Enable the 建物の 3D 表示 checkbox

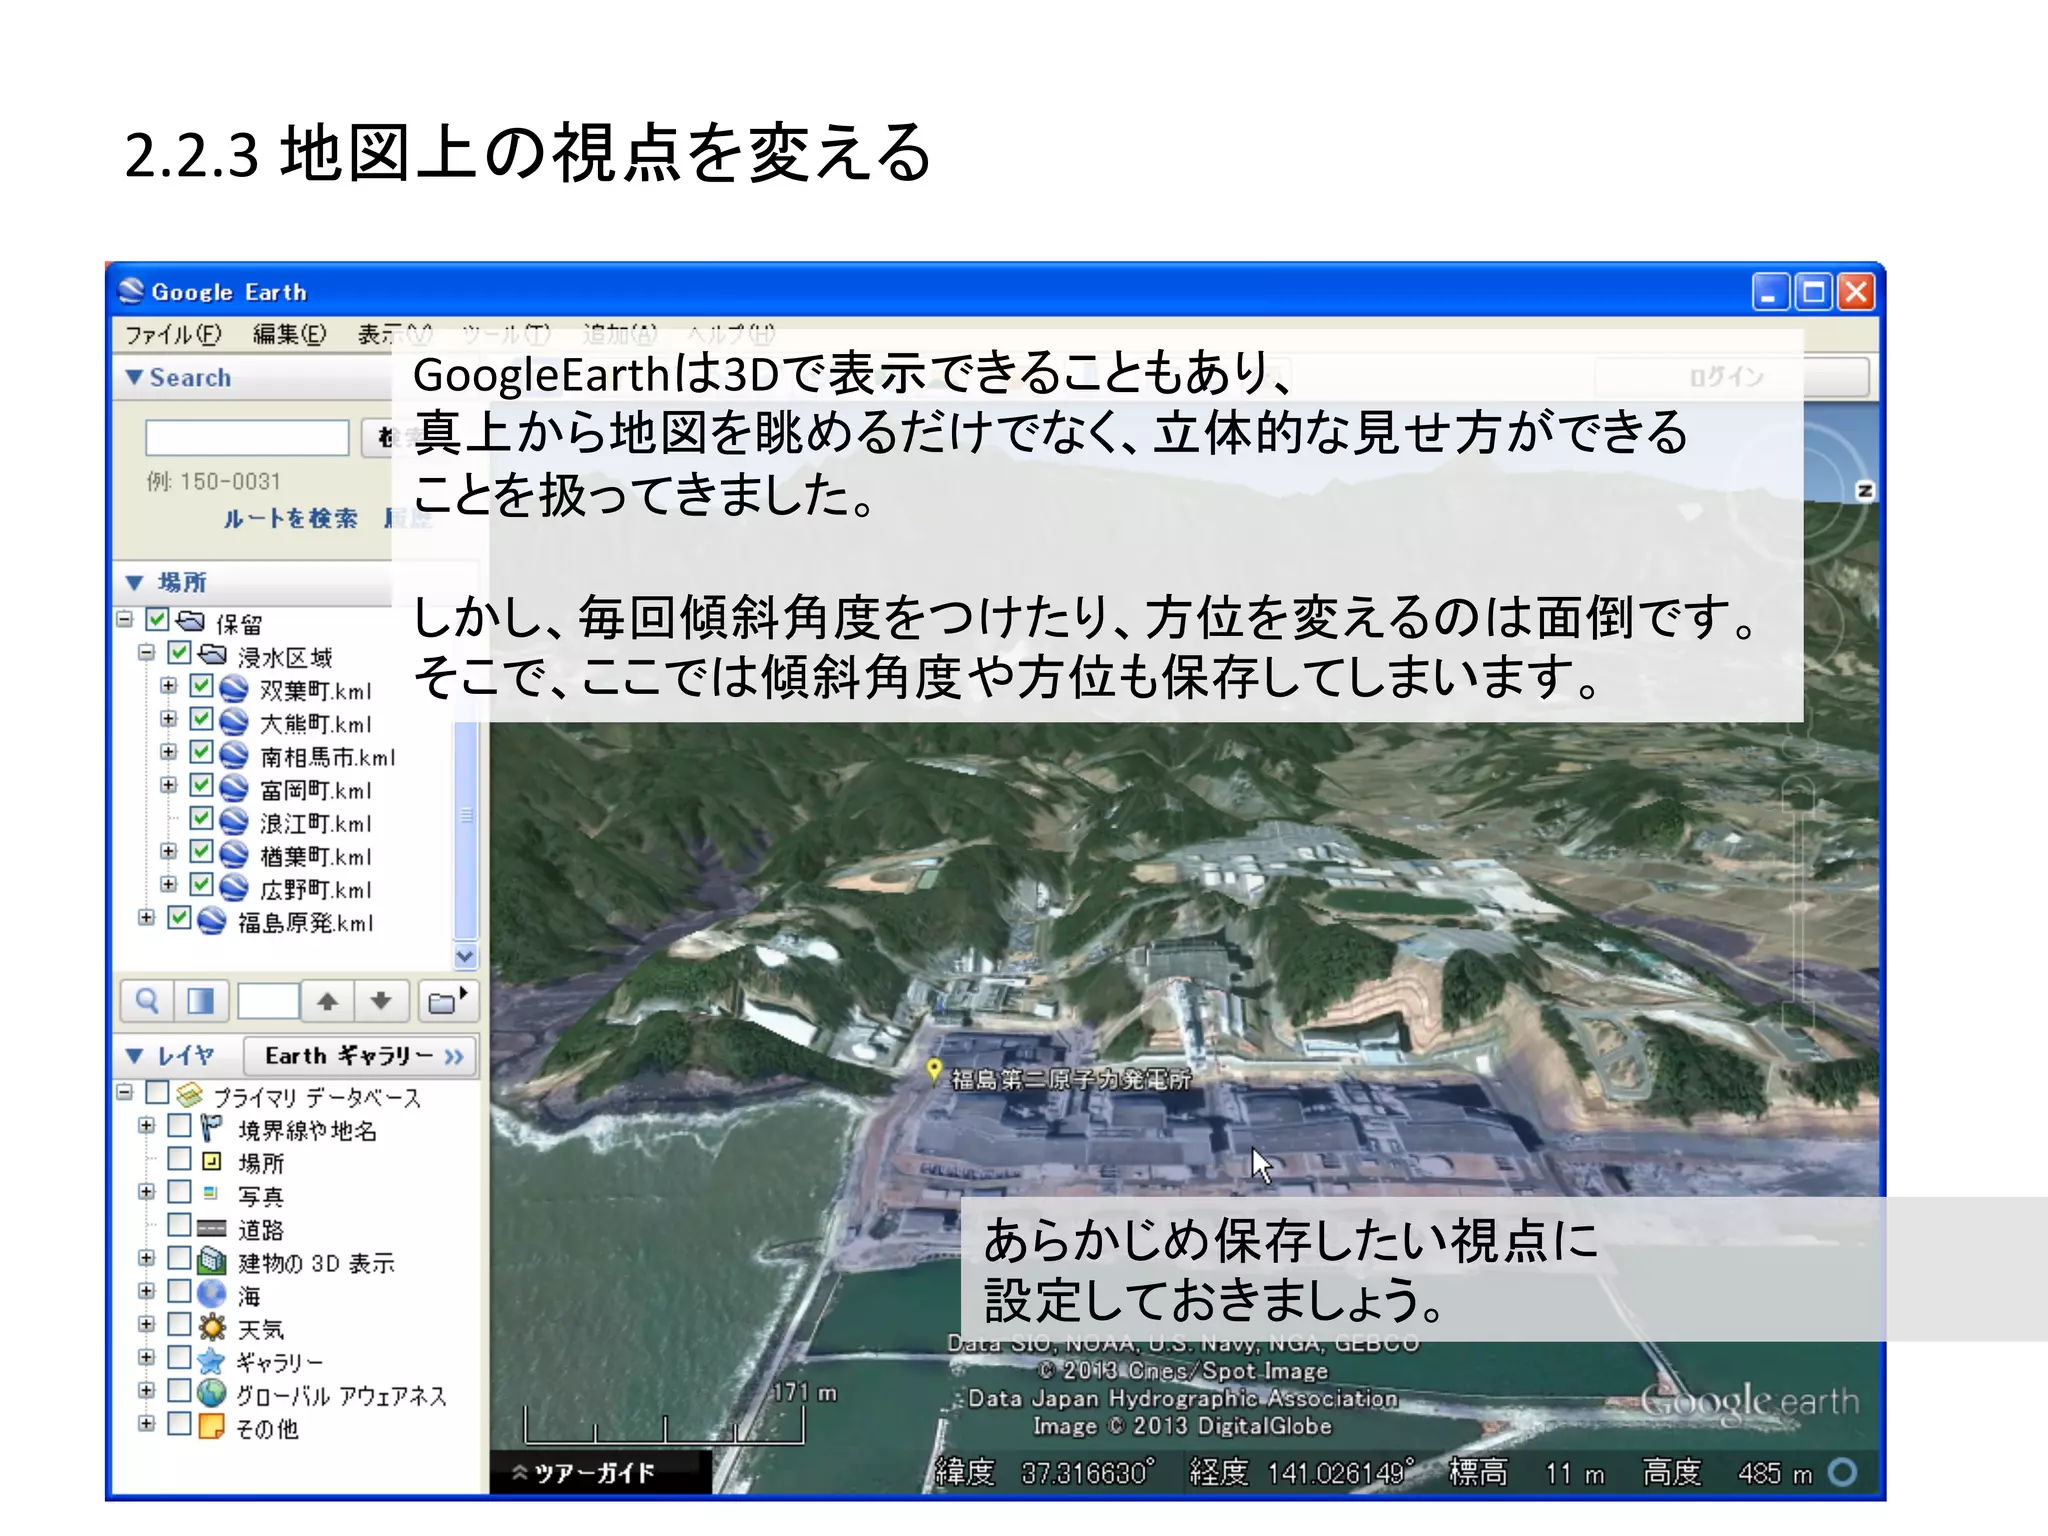pyautogui.click(x=179, y=1258)
